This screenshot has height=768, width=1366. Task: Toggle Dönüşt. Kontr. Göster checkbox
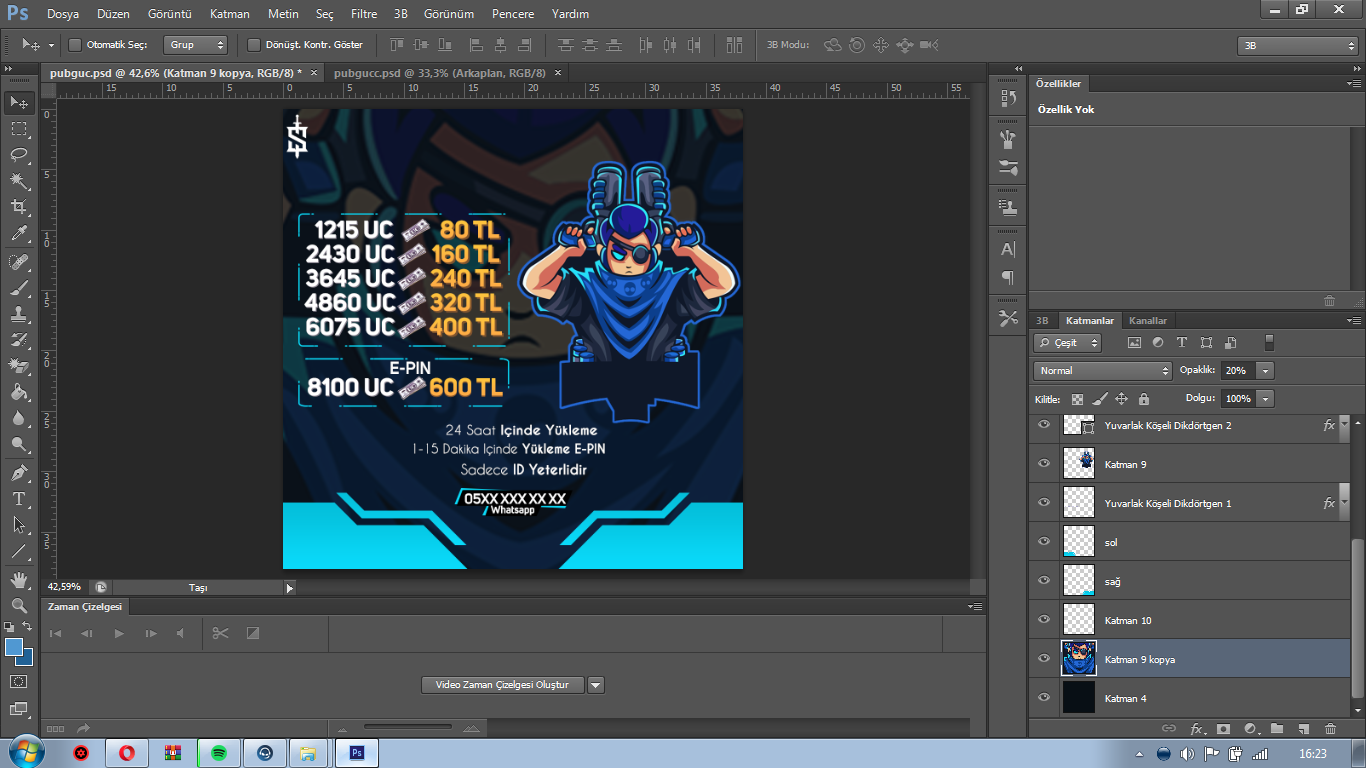click(254, 45)
